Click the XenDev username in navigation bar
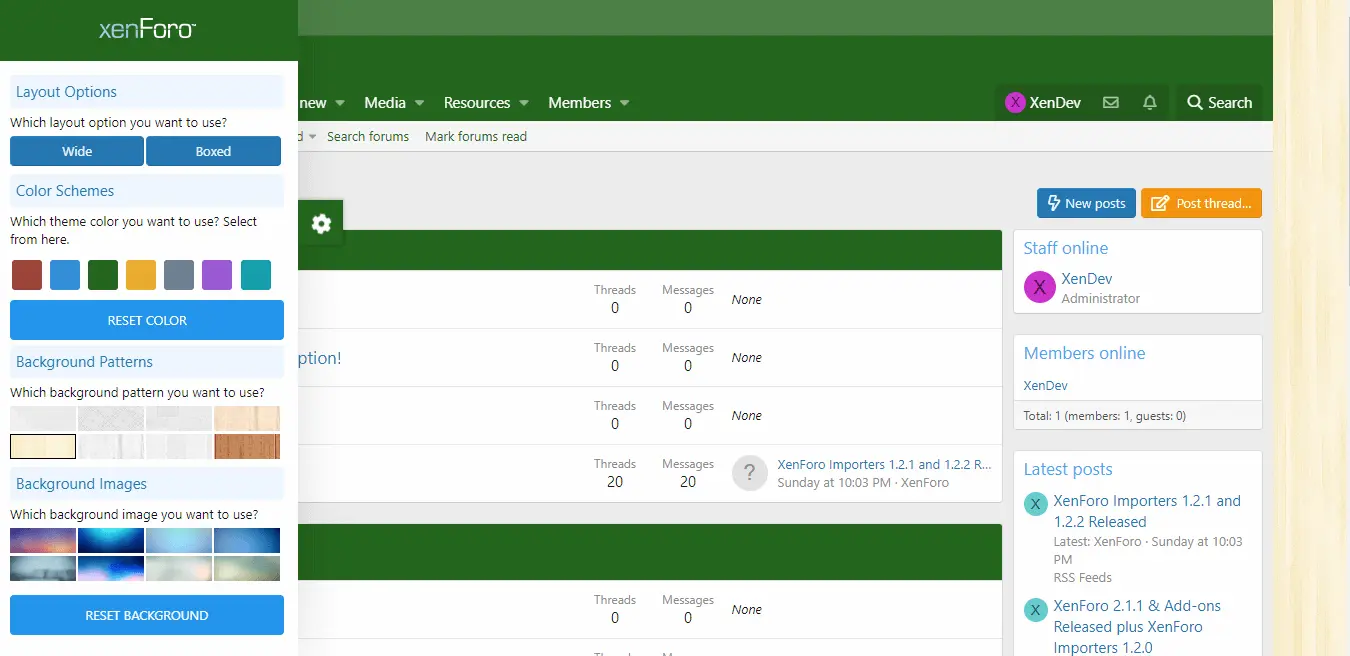This screenshot has height=656, width=1350. [1055, 103]
